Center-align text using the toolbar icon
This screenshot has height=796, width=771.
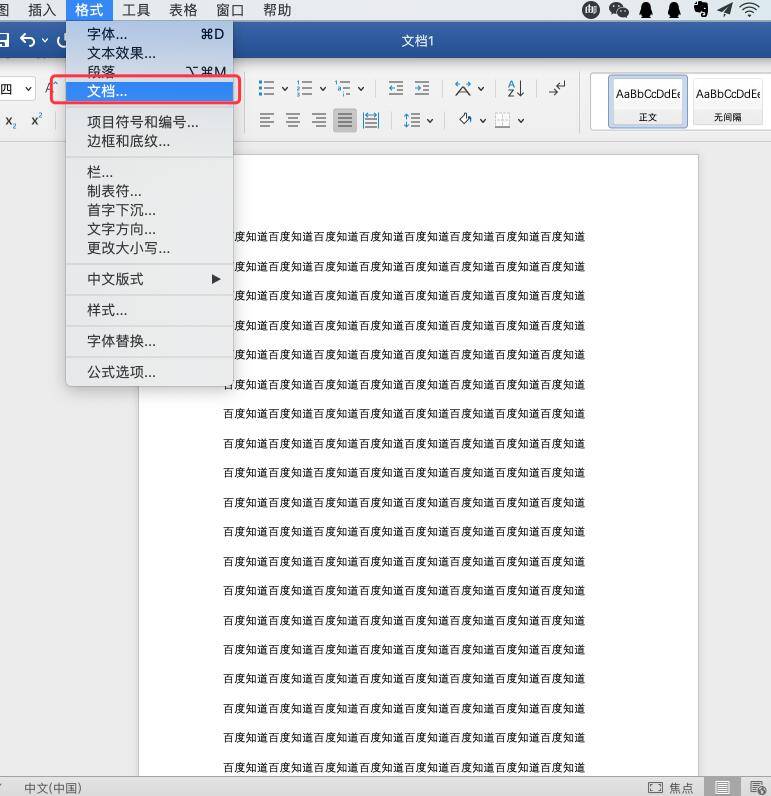pos(293,120)
